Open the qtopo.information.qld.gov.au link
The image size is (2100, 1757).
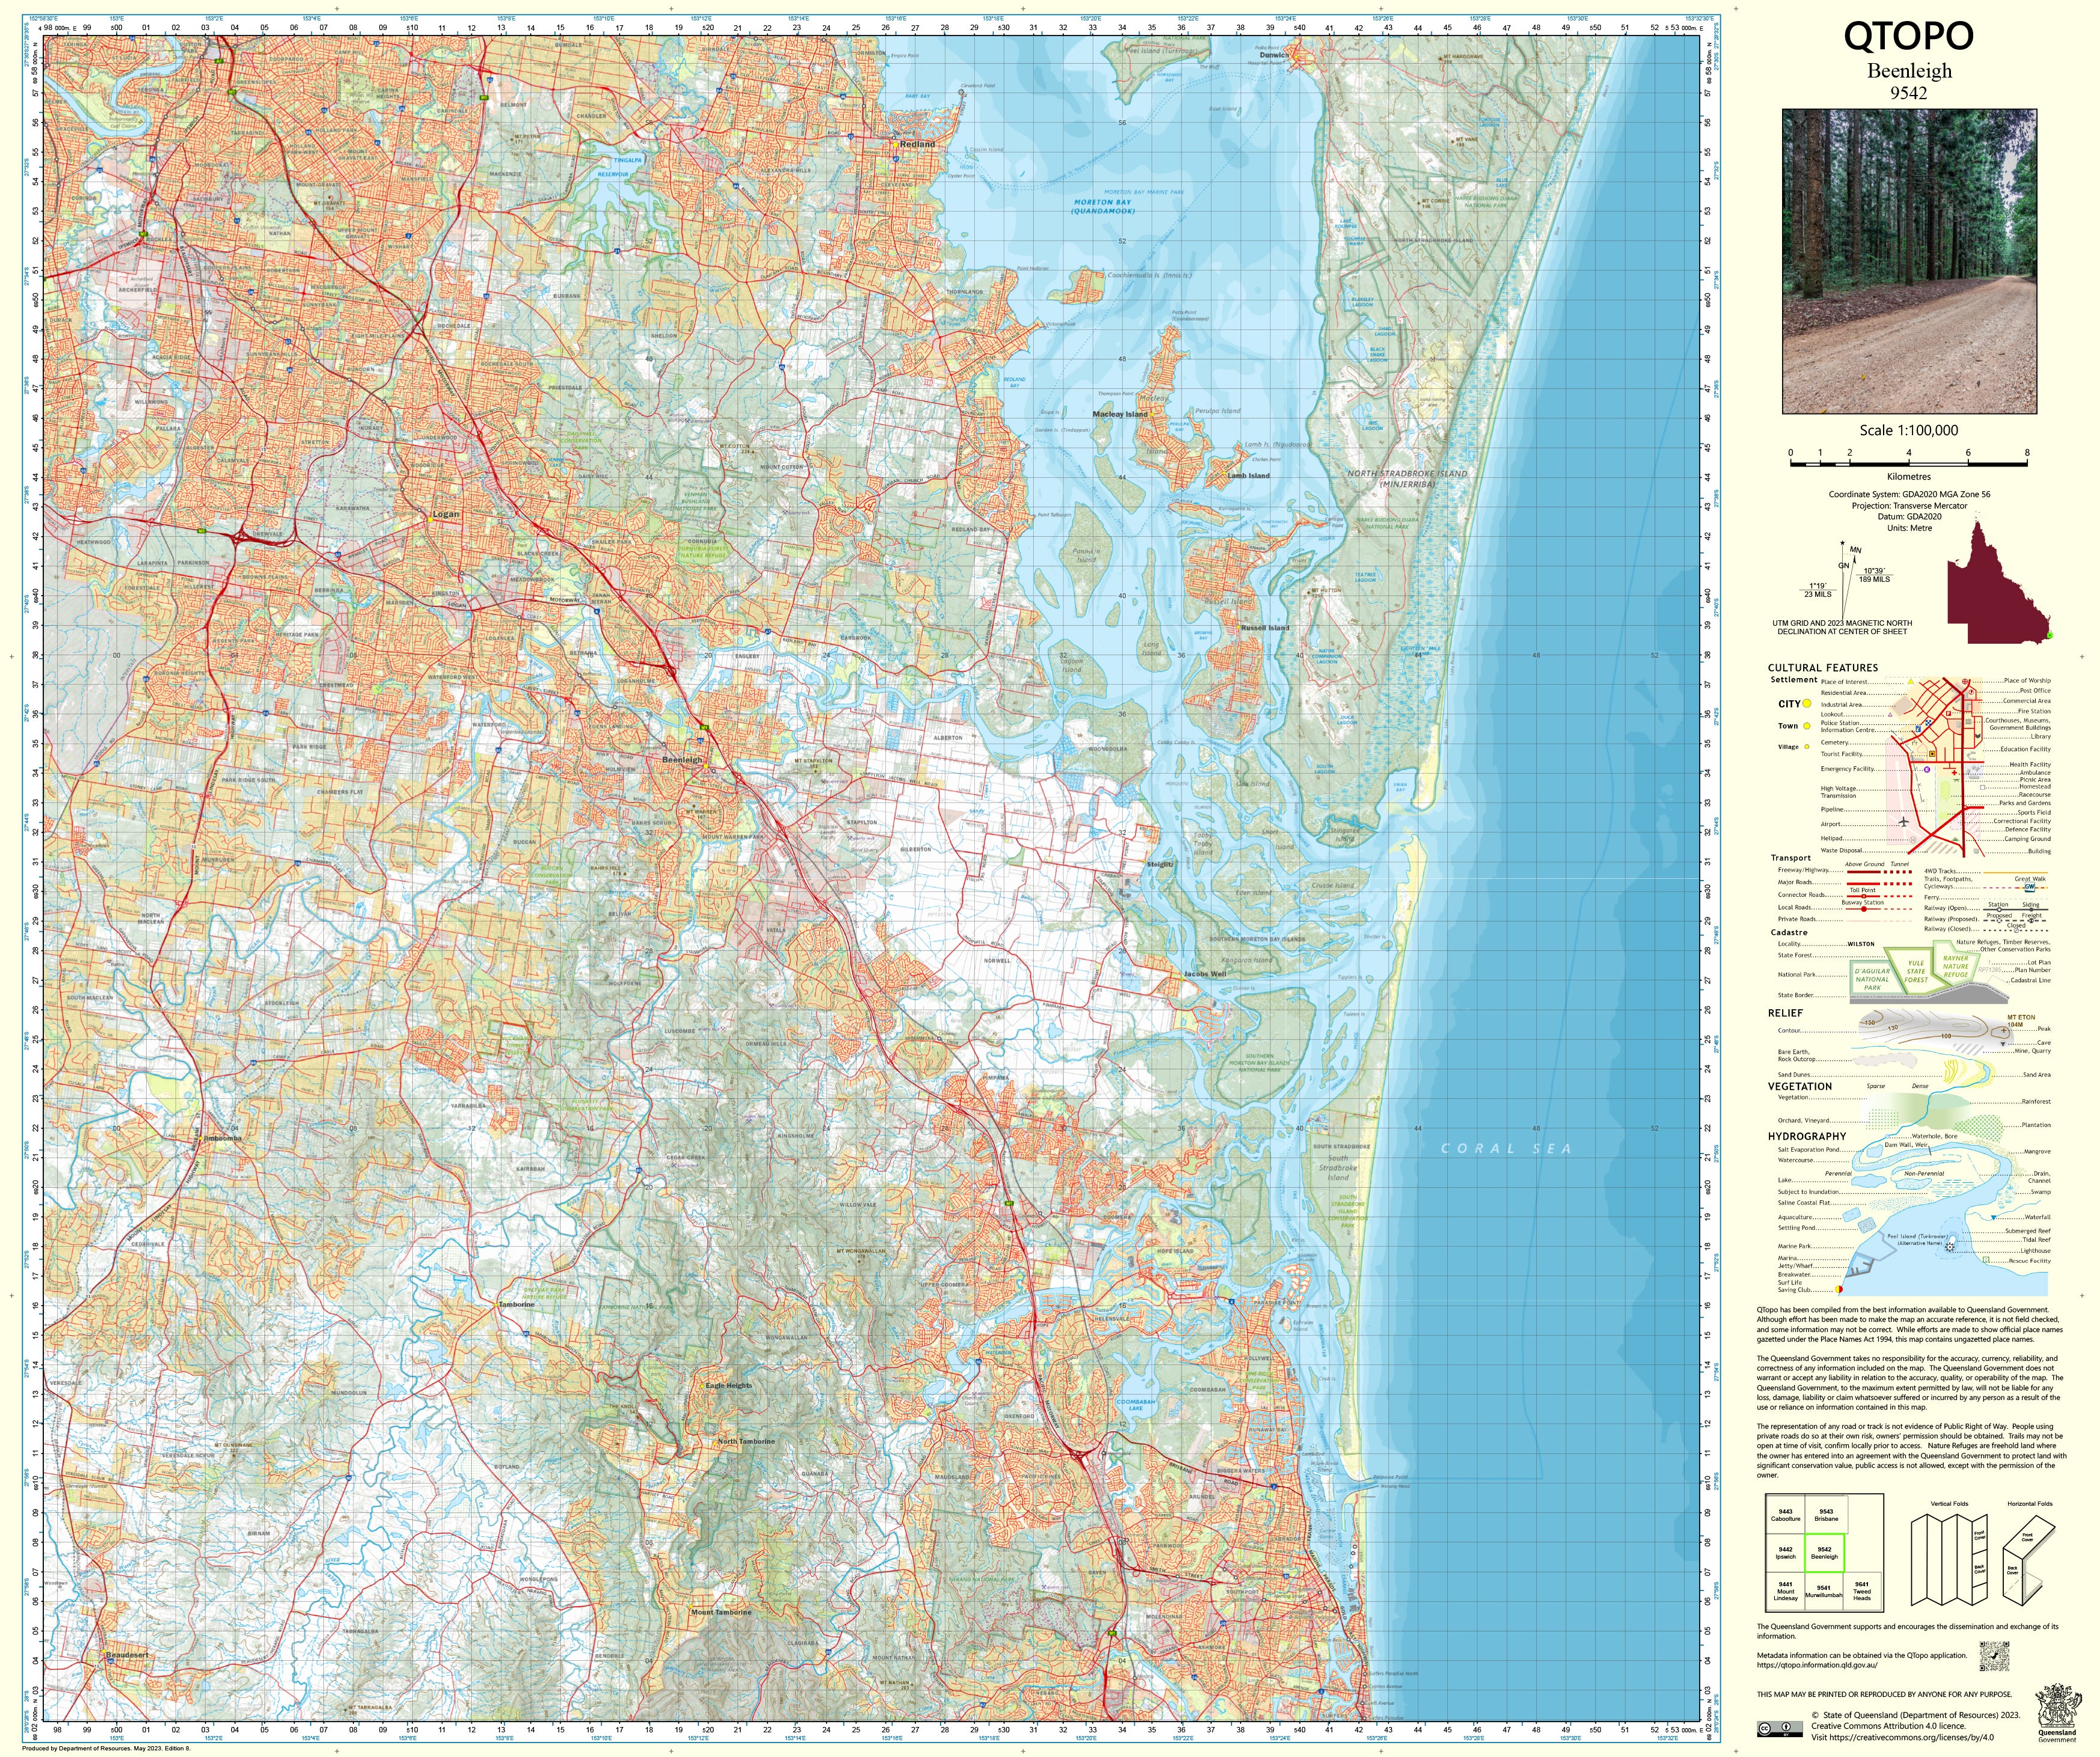coord(1817,1665)
